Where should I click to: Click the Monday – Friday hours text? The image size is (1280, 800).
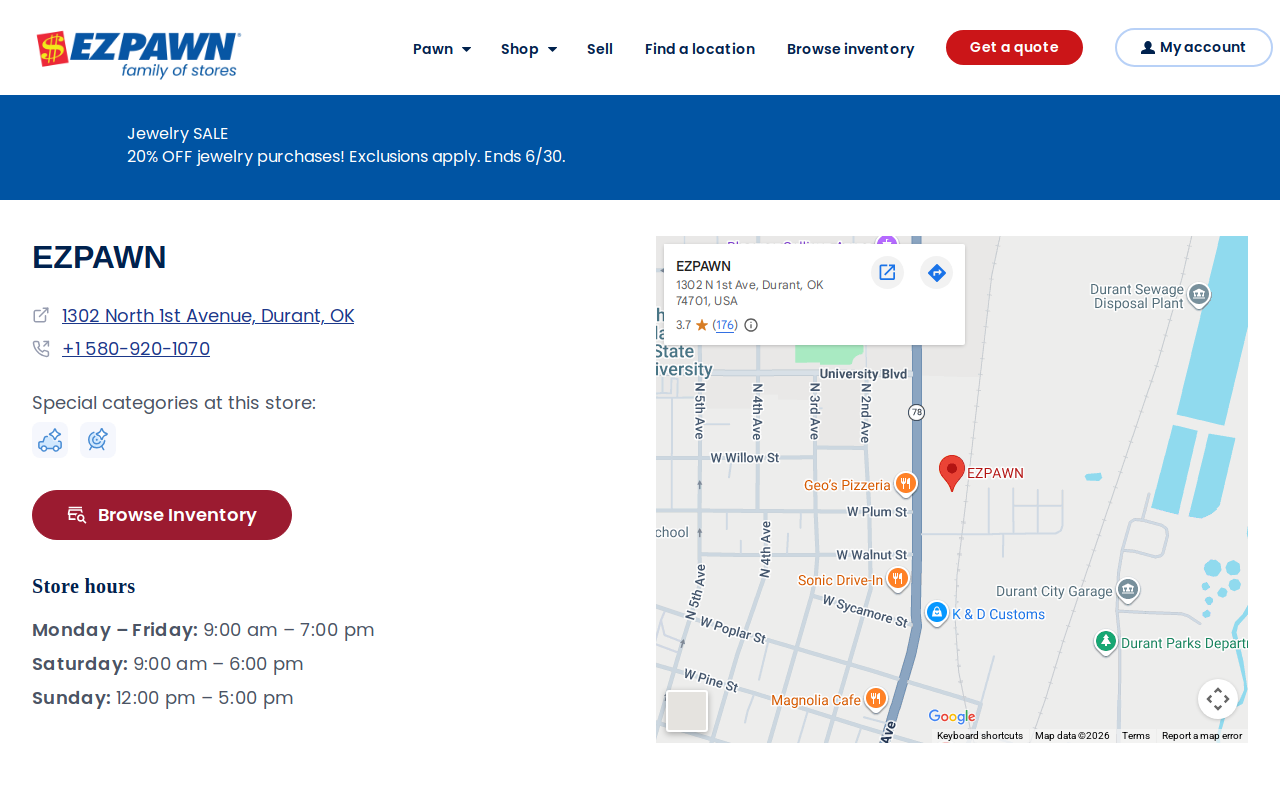(x=203, y=630)
